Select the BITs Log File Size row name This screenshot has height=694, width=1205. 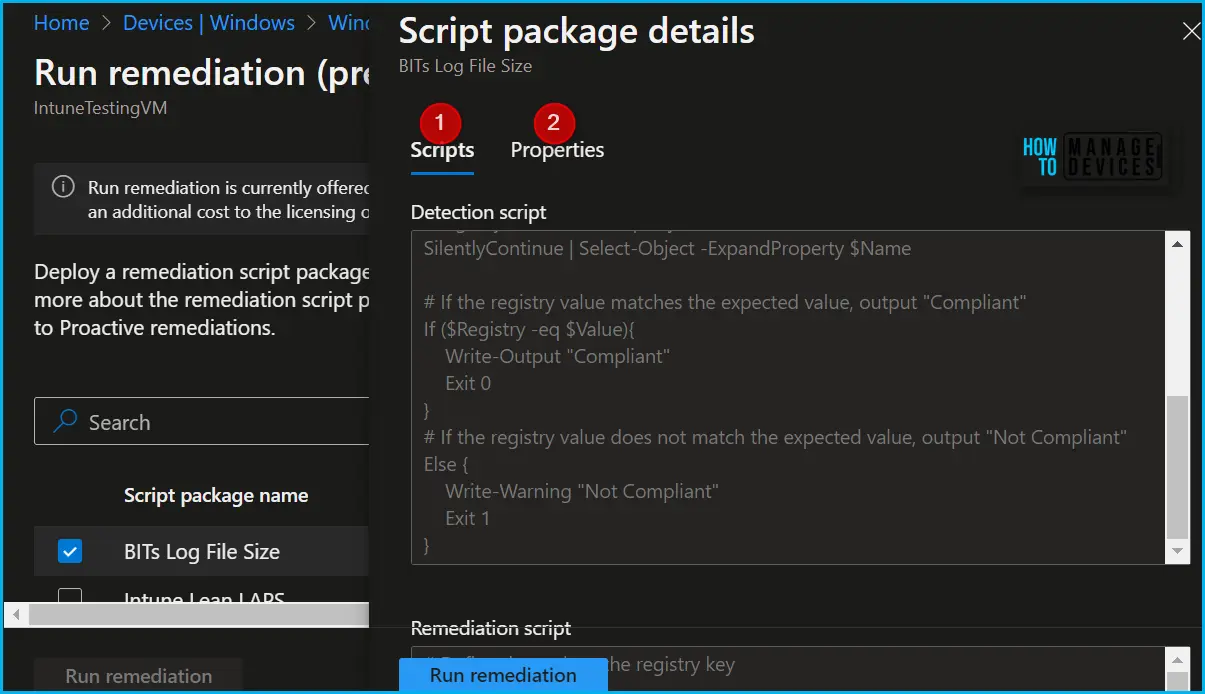202,551
